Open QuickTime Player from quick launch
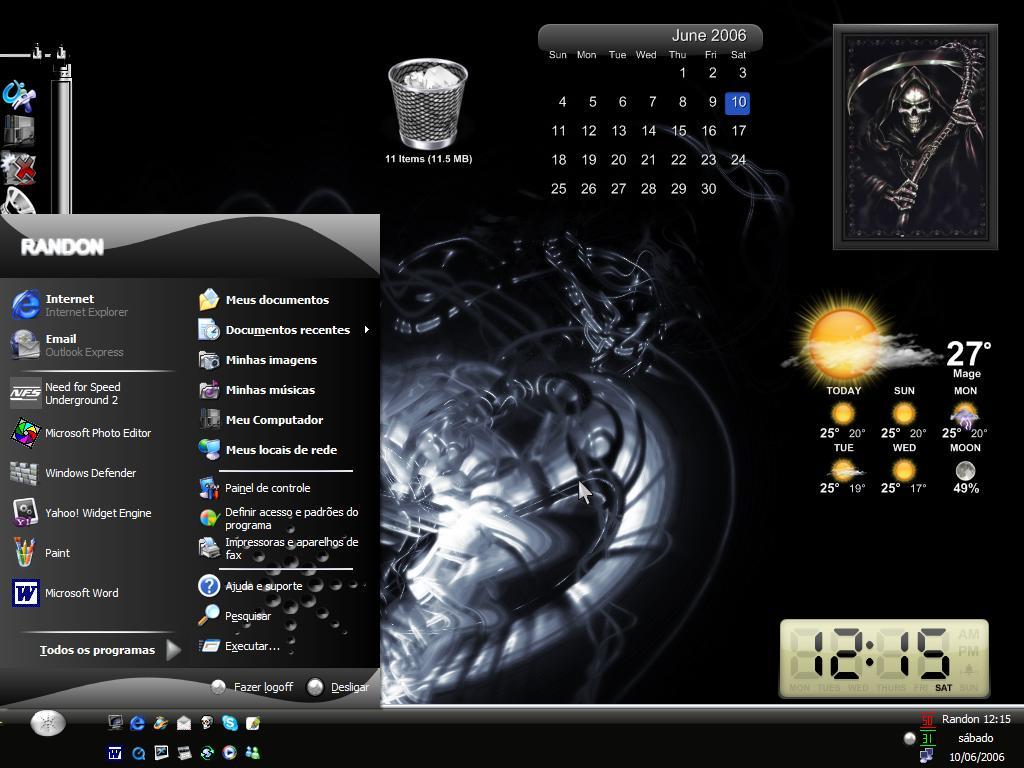The image size is (1024, 768). coord(138,754)
